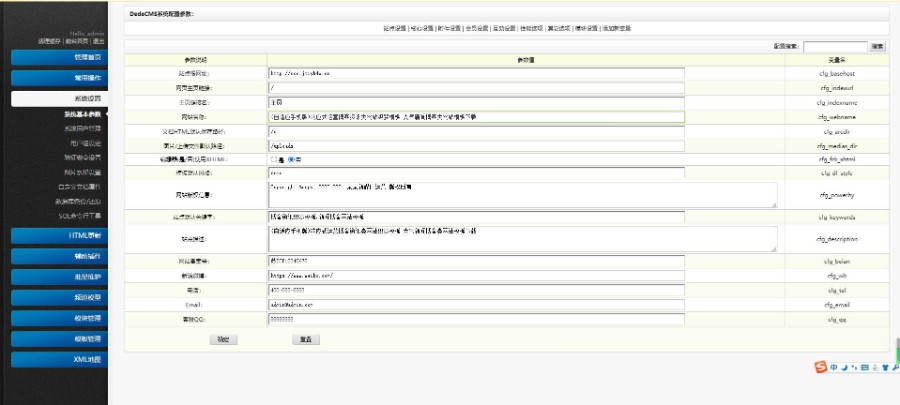900x405 pixels.
Task: Focus the cfg_tel phone field
Action: coord(476,290)
